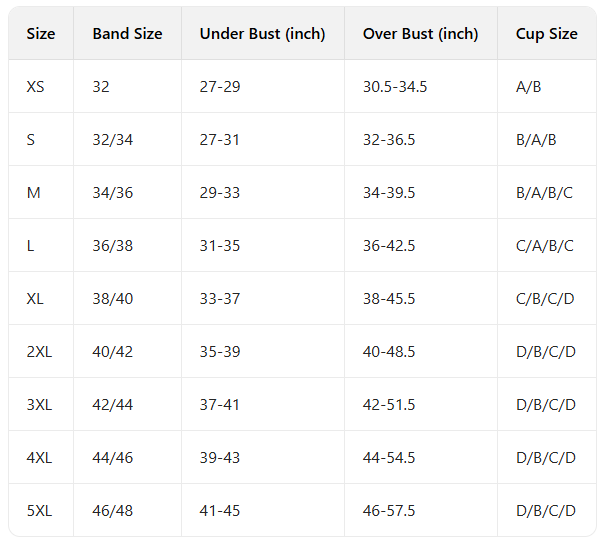
Task: Click the 36-42.5 over bust value
Action: coord(389,246)
